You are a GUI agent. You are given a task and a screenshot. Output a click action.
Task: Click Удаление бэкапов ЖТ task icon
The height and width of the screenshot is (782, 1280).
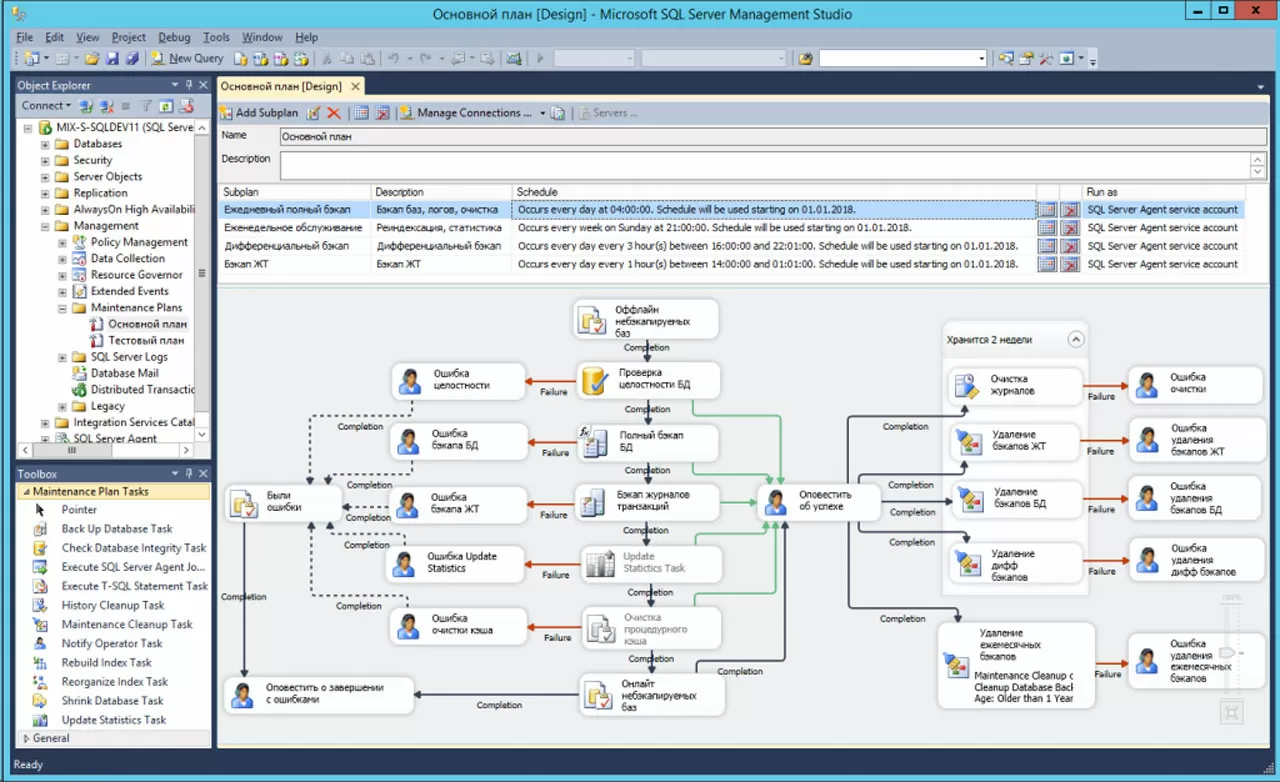(970, 441)
